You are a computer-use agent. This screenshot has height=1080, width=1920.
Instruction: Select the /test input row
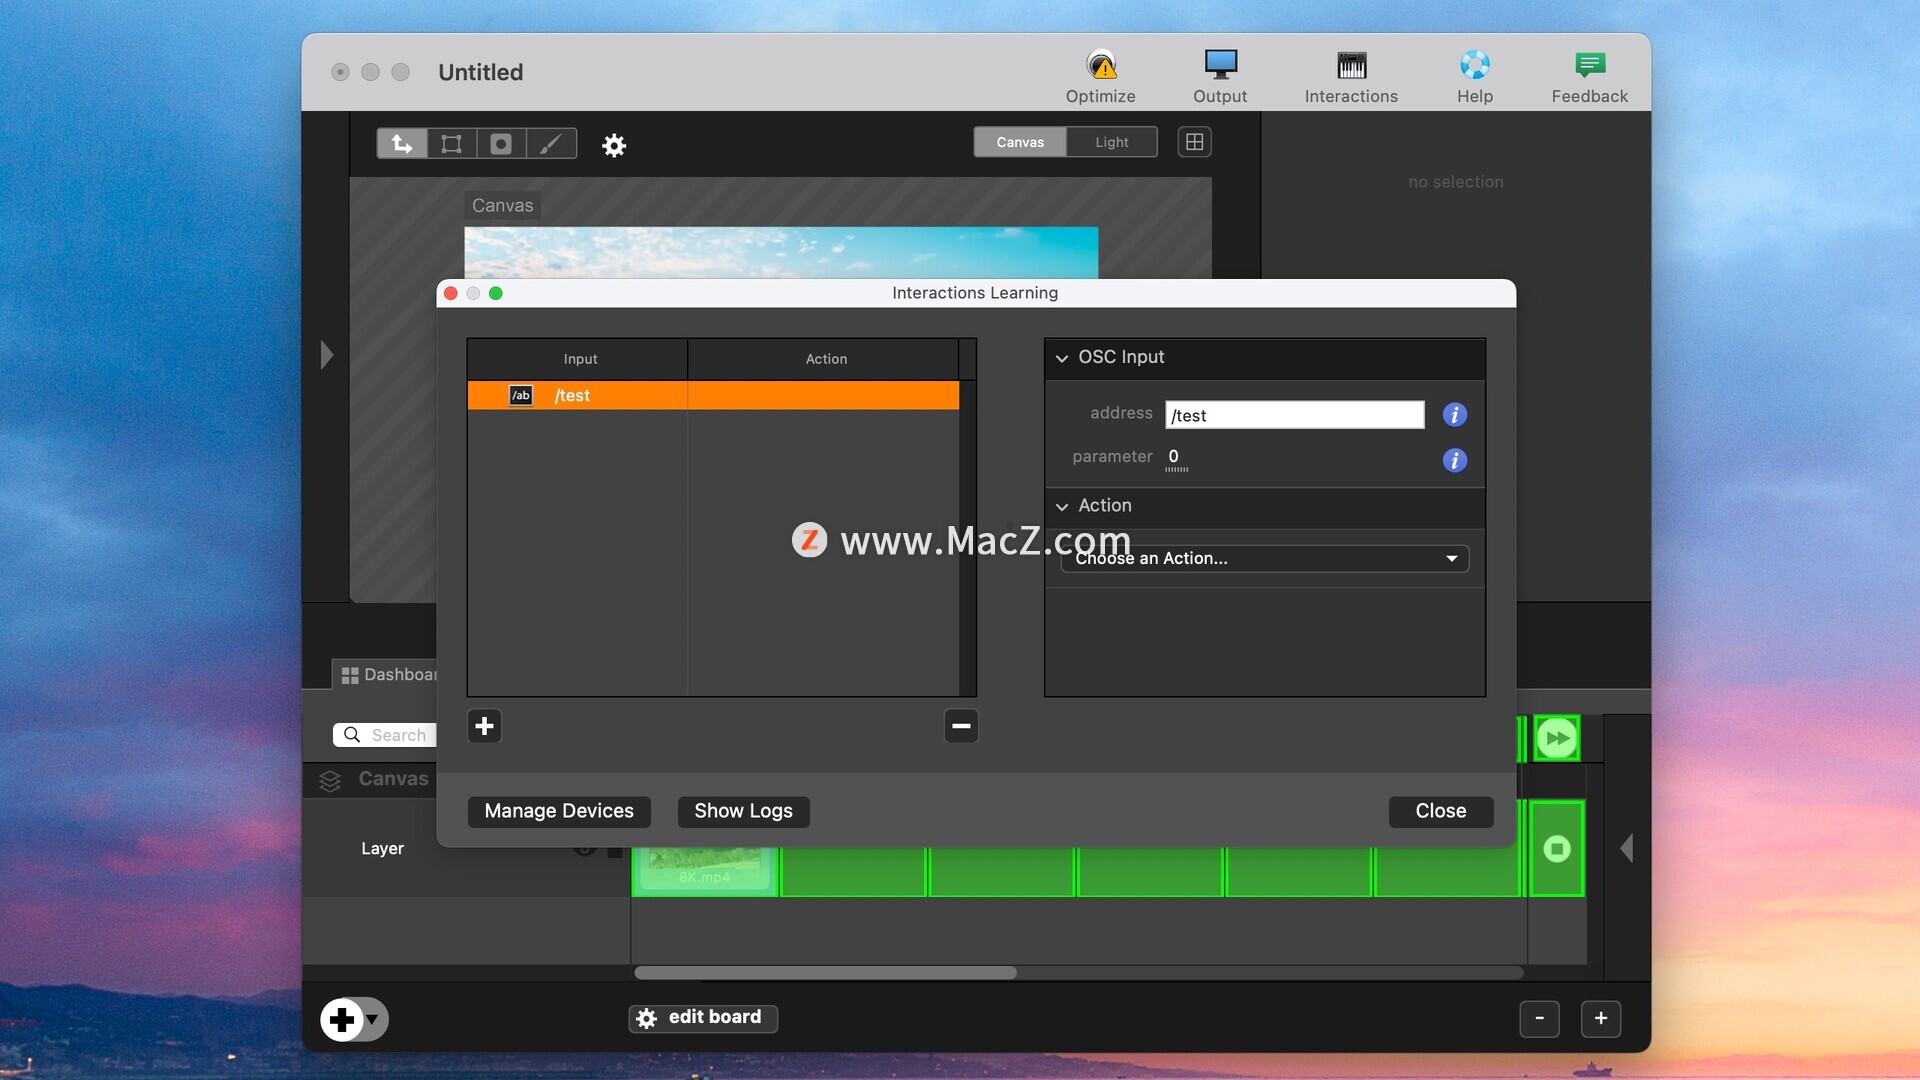(x=713, y=395)
